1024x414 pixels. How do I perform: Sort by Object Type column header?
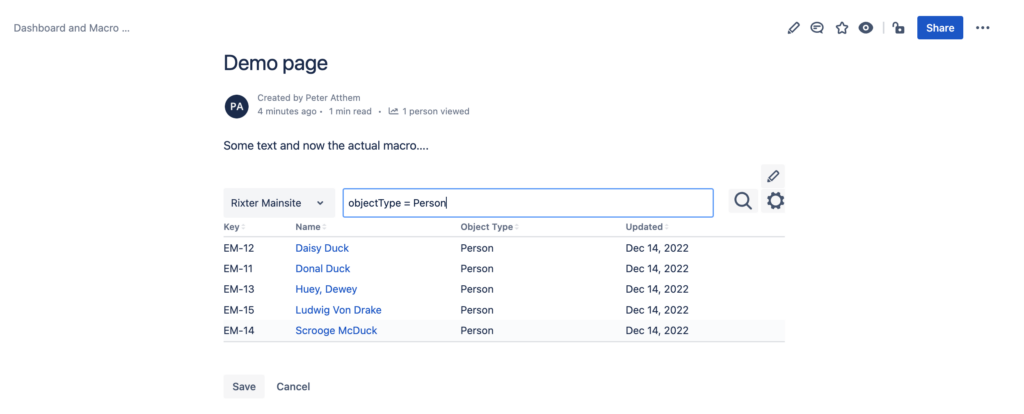point(490,227)
